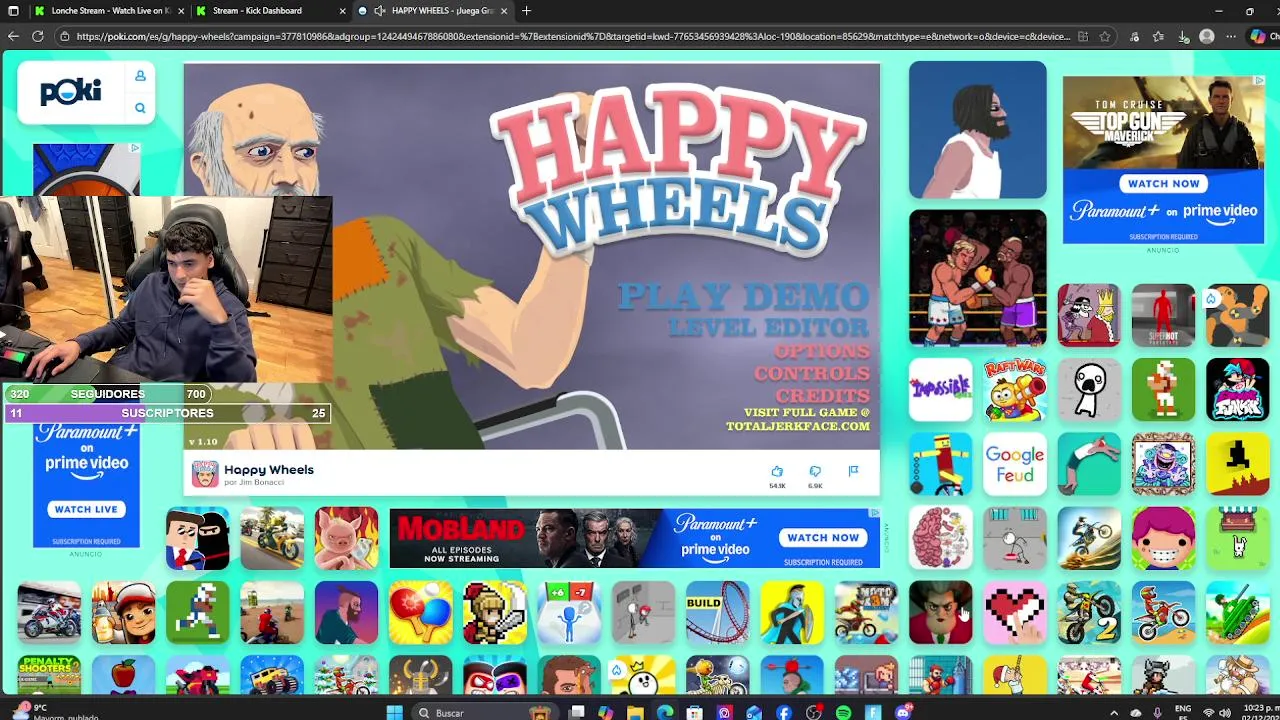Open the pink pixel heart game tile
The height and width of the screenshot is (720, 1280).
[x=1015, y=612]
